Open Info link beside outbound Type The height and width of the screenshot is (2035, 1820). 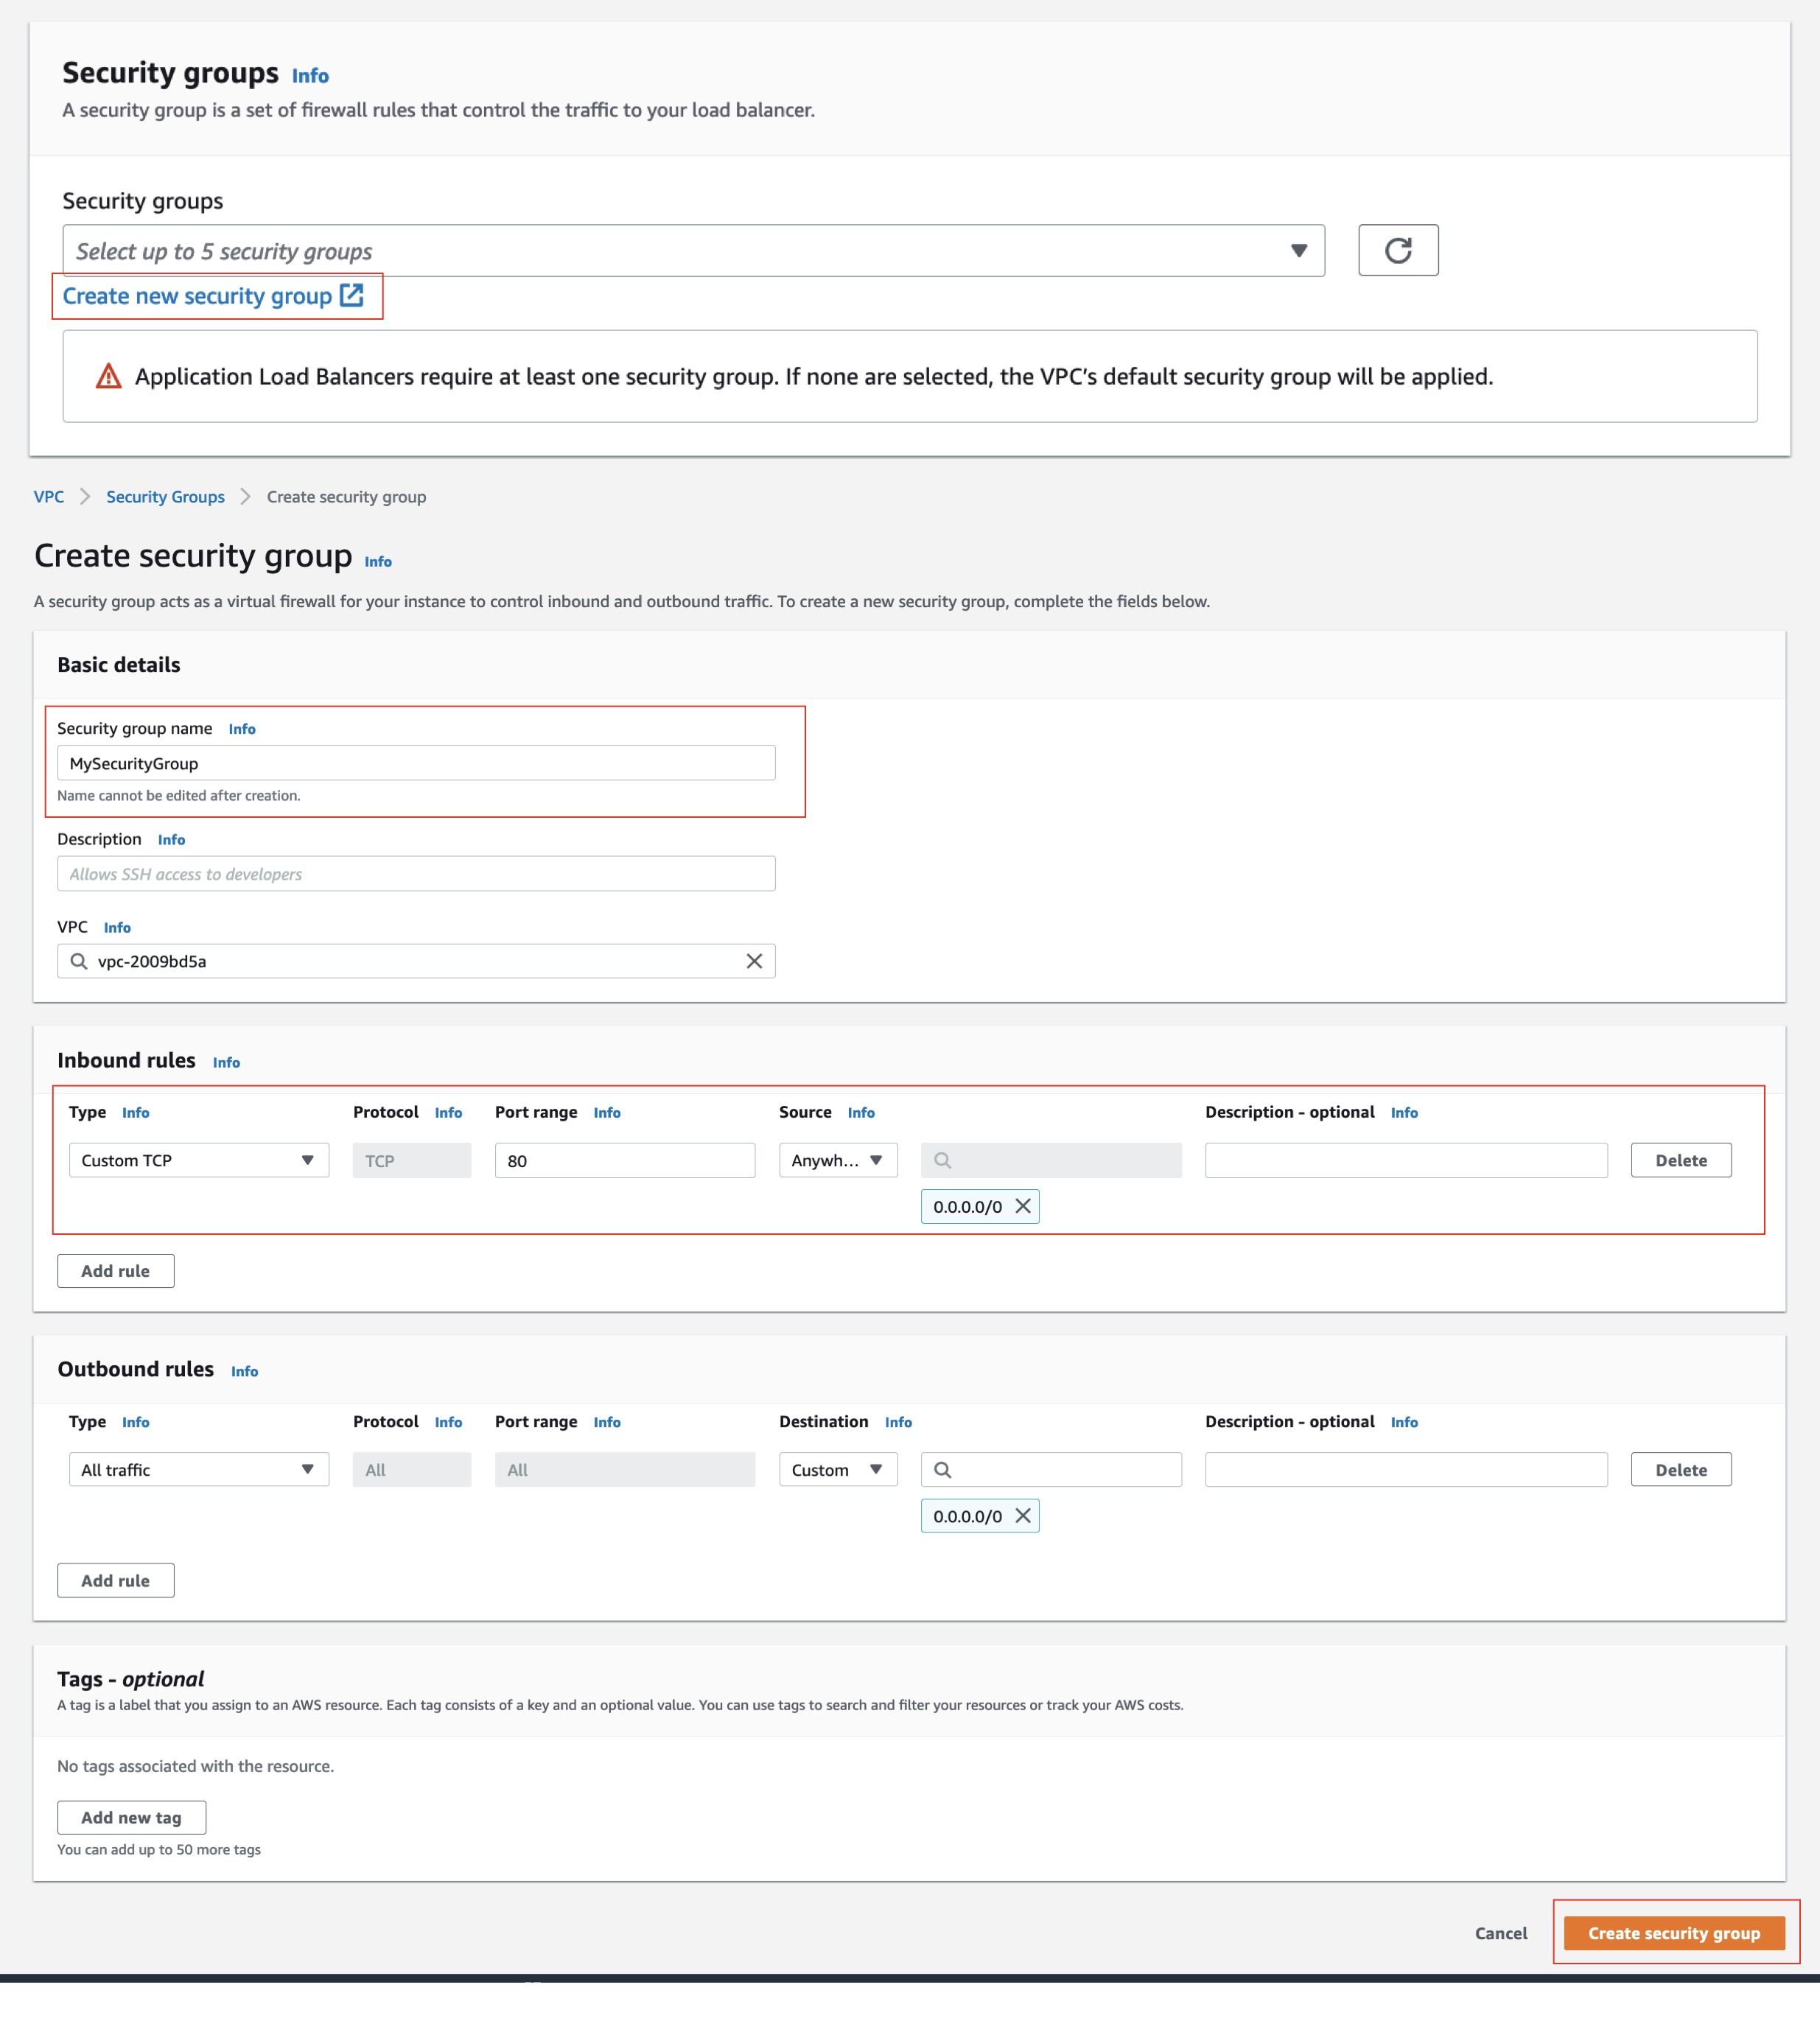point(135,1422)
